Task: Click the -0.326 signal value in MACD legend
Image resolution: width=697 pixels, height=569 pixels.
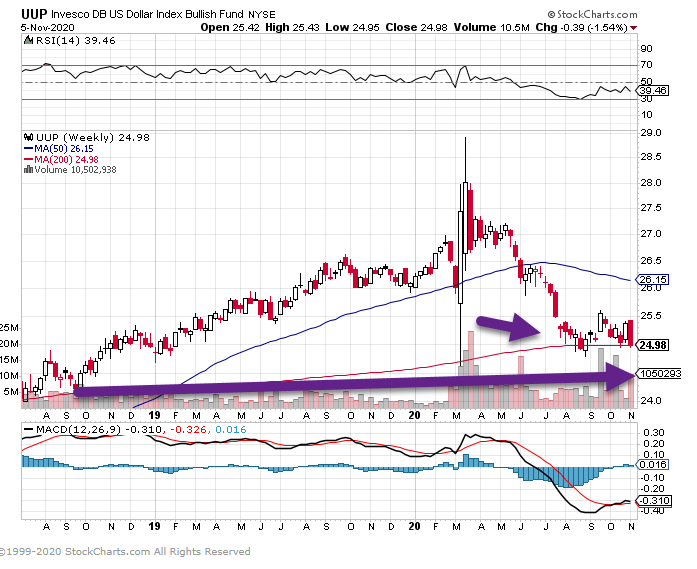Action: [x=190, y=430]
